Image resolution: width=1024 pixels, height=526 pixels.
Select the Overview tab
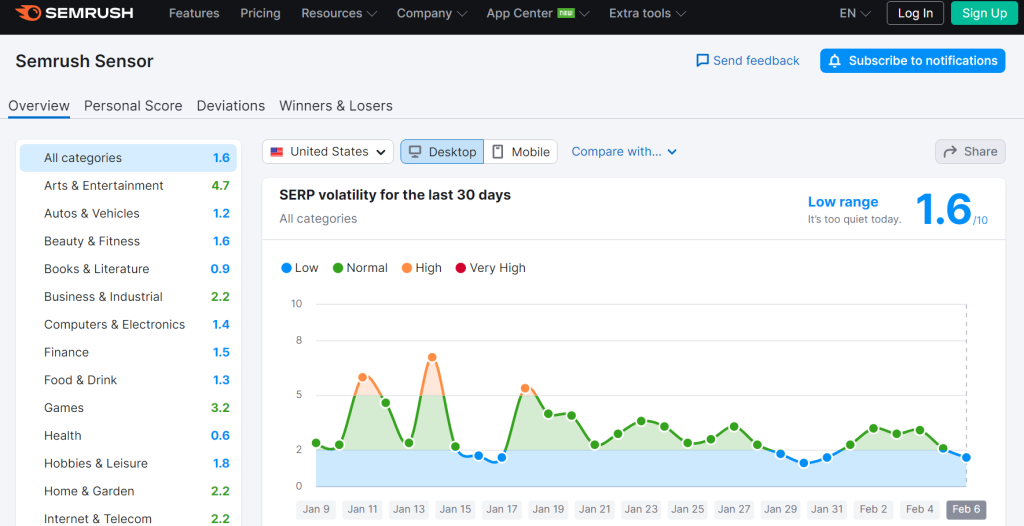(39, 106)
